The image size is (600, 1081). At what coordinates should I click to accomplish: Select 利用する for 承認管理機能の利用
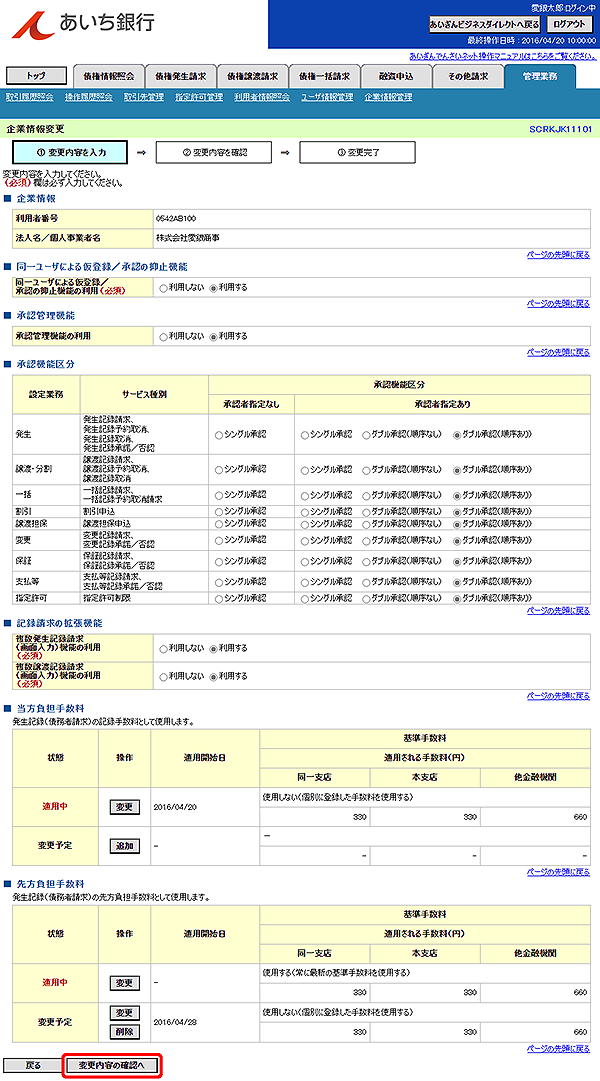click(213, 336)
